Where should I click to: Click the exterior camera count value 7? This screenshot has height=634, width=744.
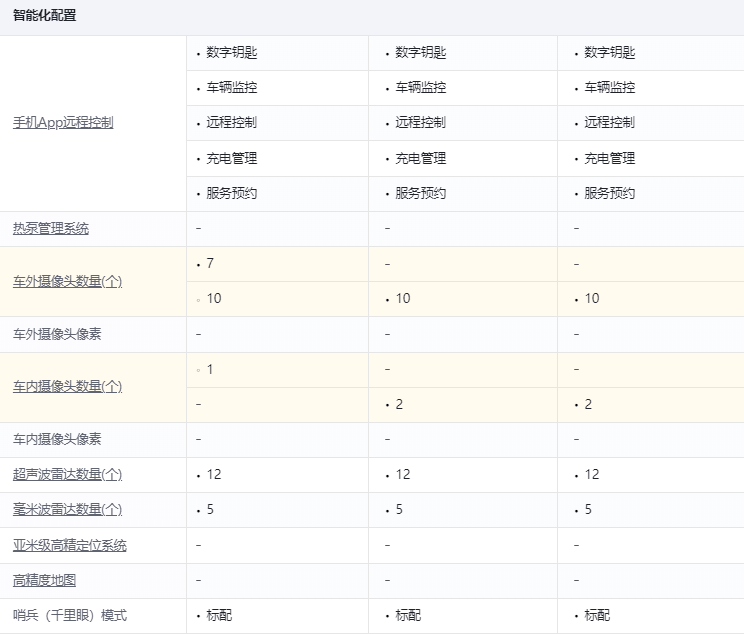pyautogui.click(x=210, y=264)
